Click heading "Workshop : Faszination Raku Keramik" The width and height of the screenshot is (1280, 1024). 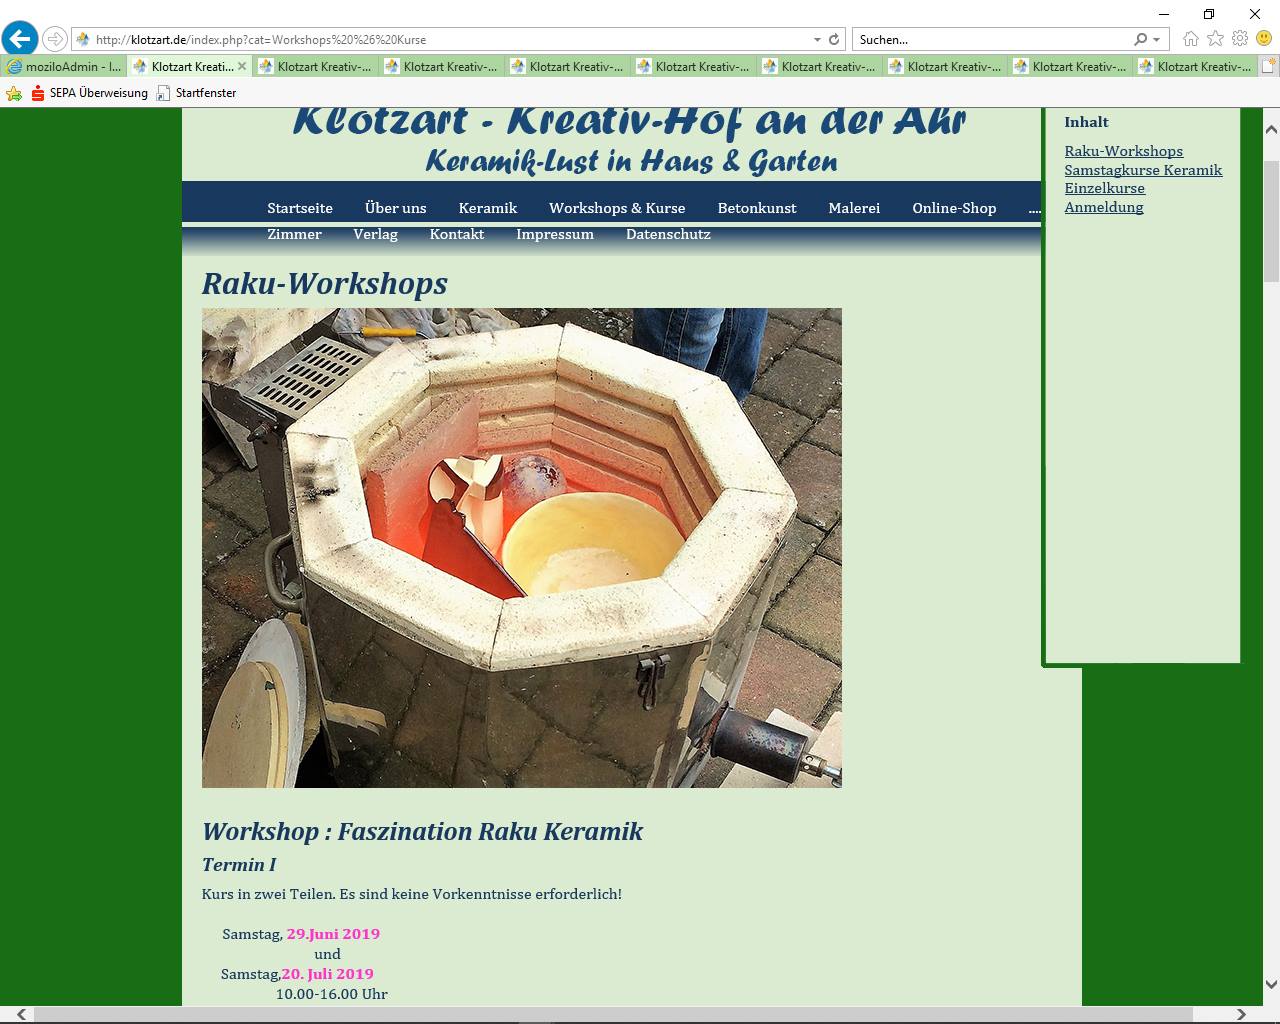tap(422, 831)
